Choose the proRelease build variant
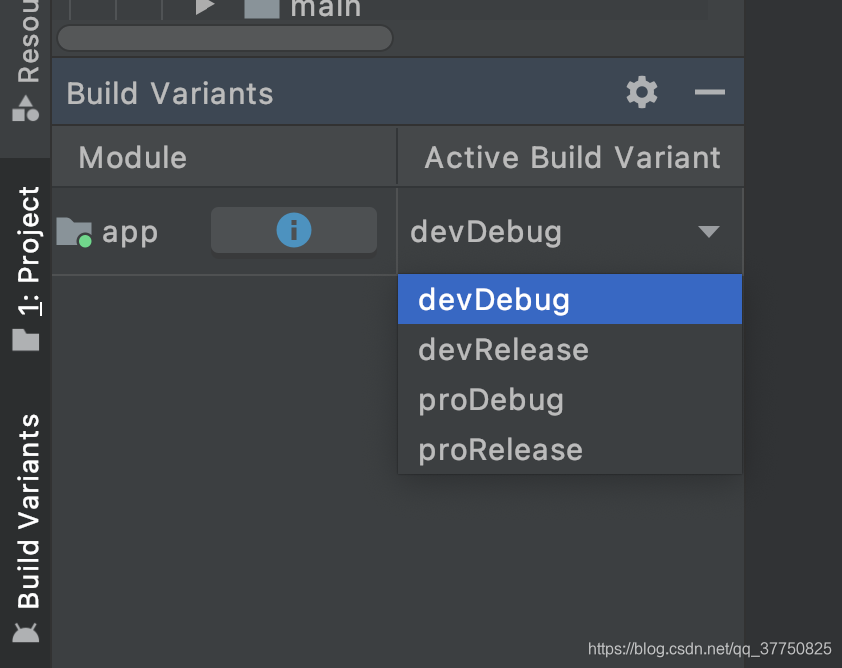Image resolution: width=842 pixels, height=668 pixels. (x=499, y=449)
